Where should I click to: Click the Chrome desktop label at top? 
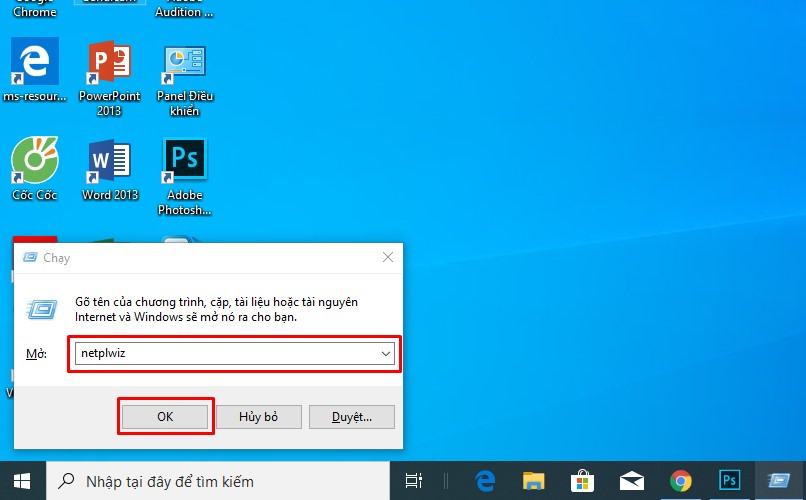coord(35,11)
